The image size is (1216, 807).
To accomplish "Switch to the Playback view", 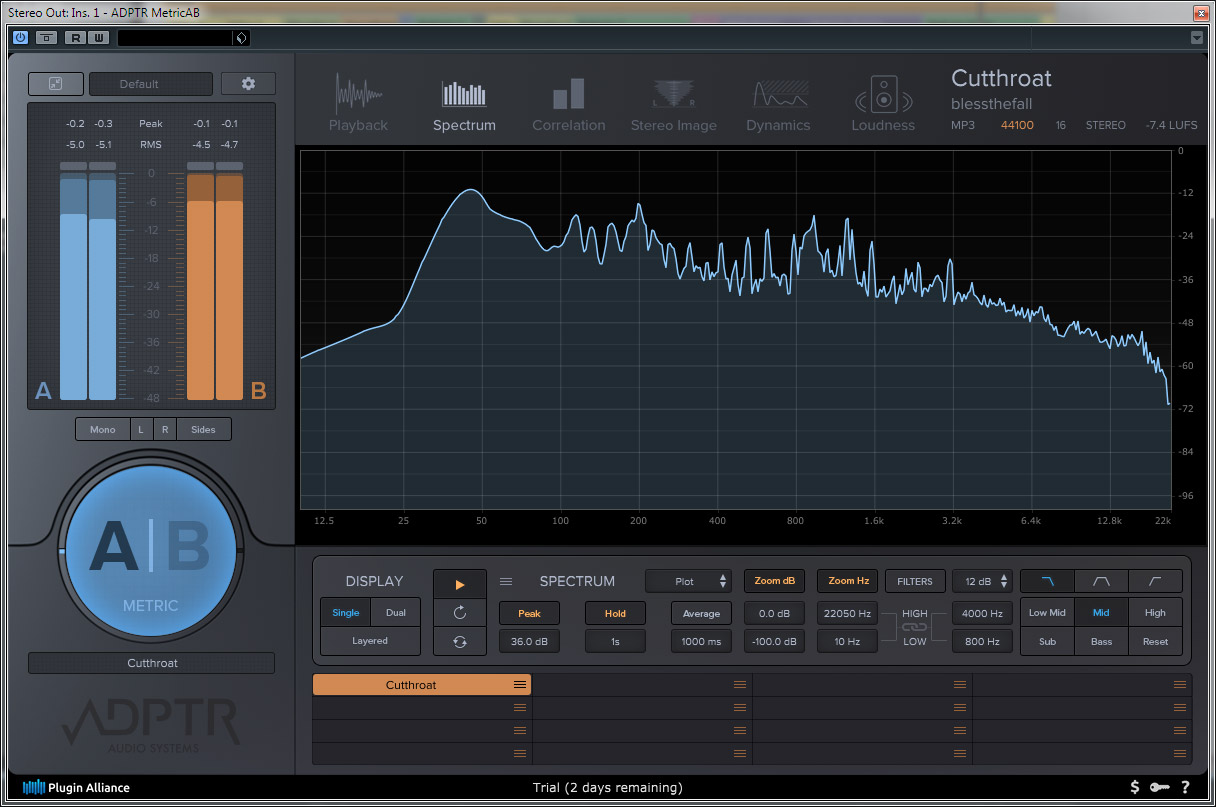I will pos(358,103).
